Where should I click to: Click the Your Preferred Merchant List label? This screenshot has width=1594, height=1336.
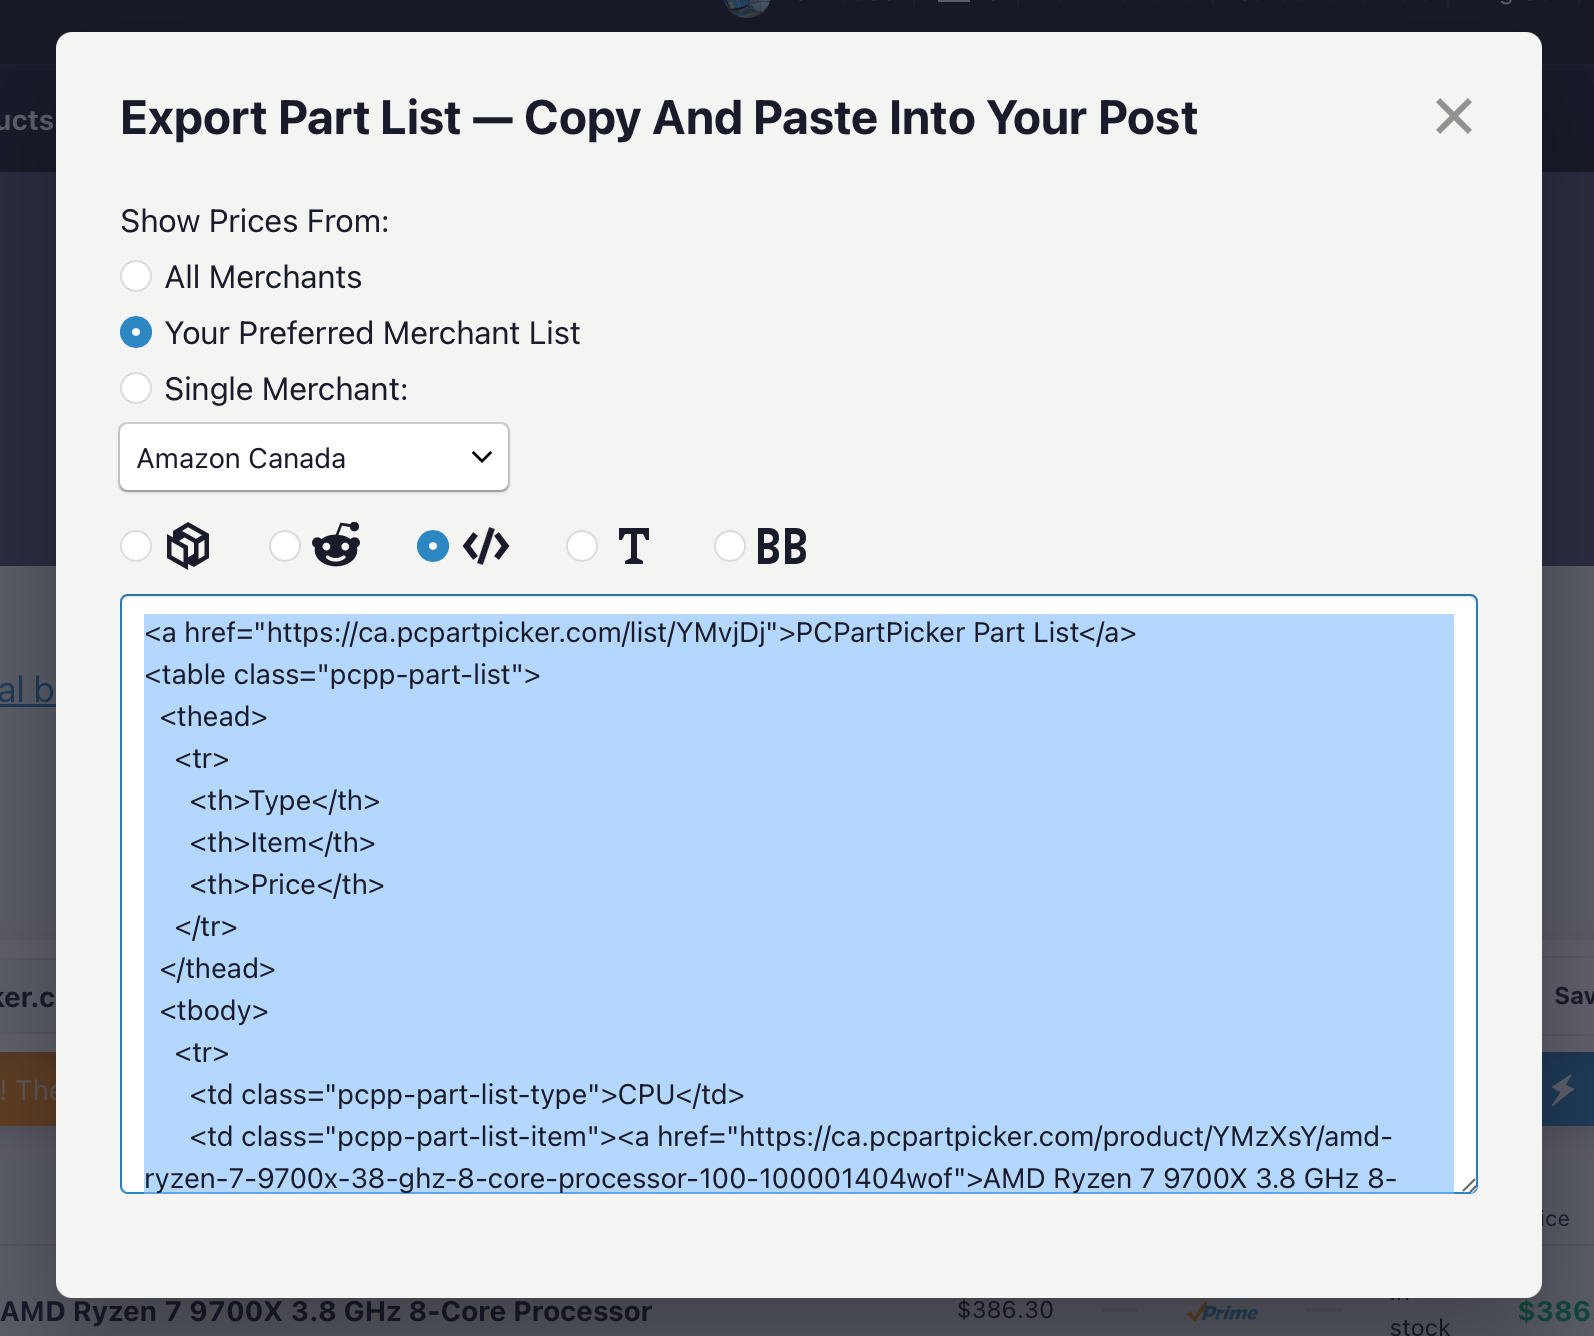tap(372, 333)
